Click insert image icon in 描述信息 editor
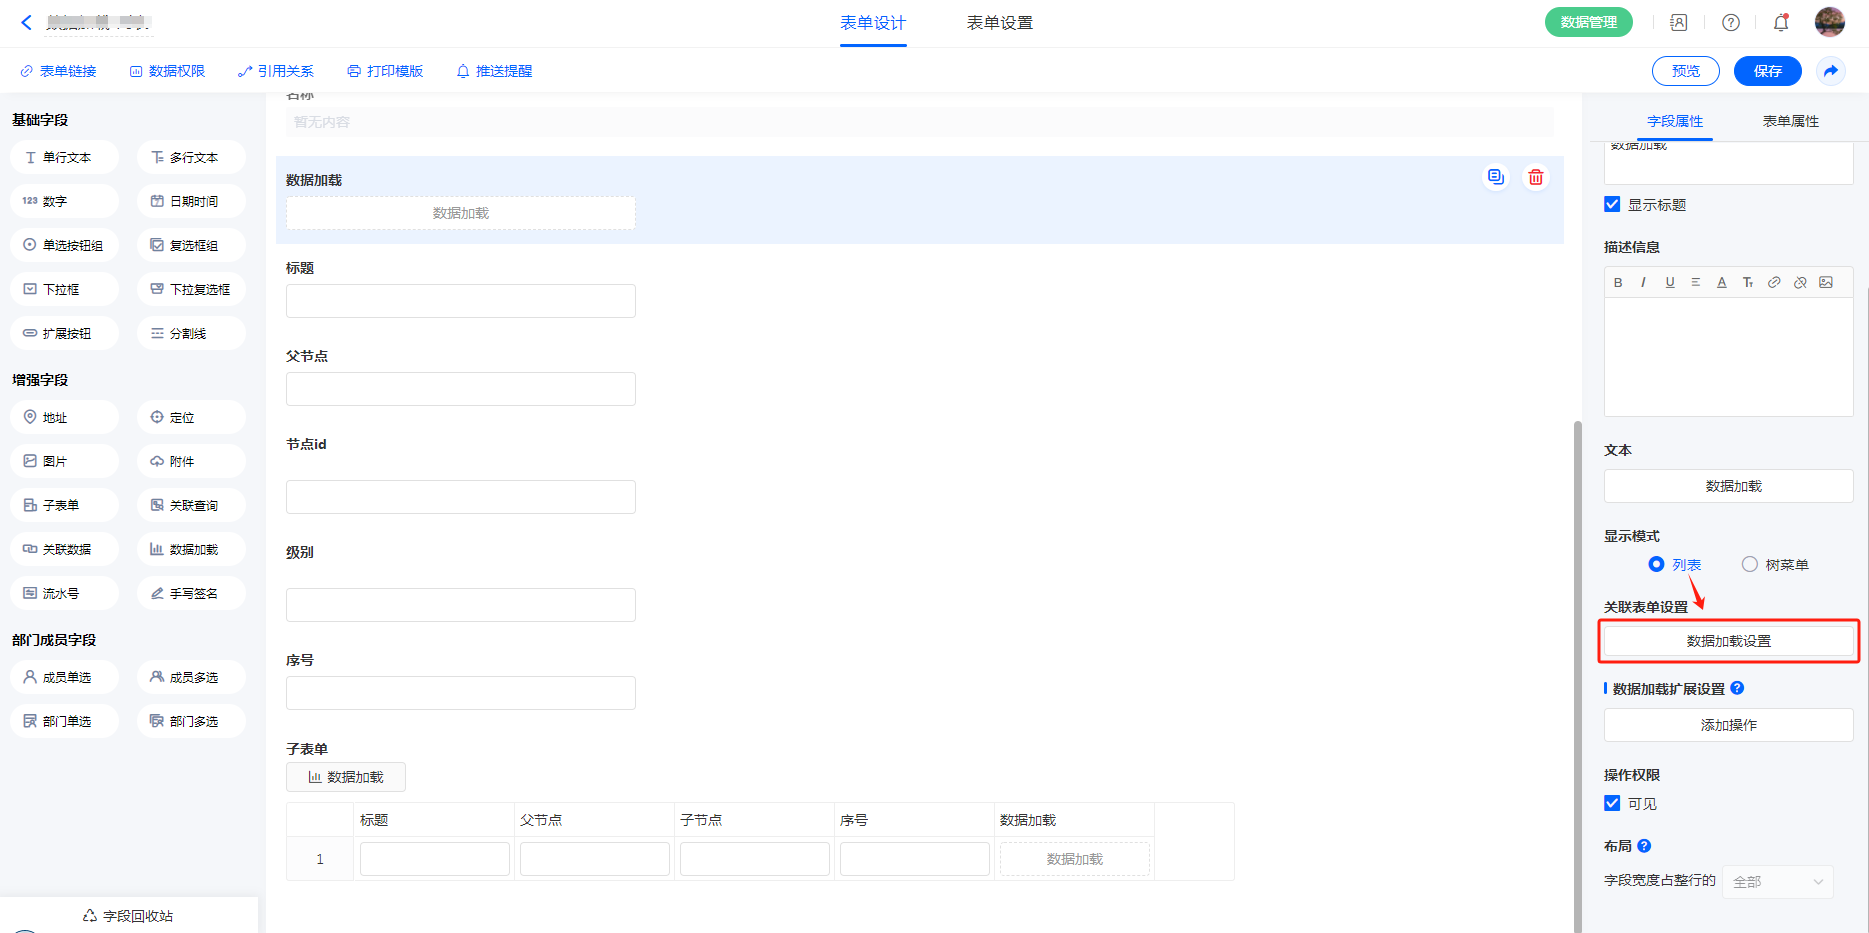This screenshot has height=933, width=1869. (x=1826, y=283)
